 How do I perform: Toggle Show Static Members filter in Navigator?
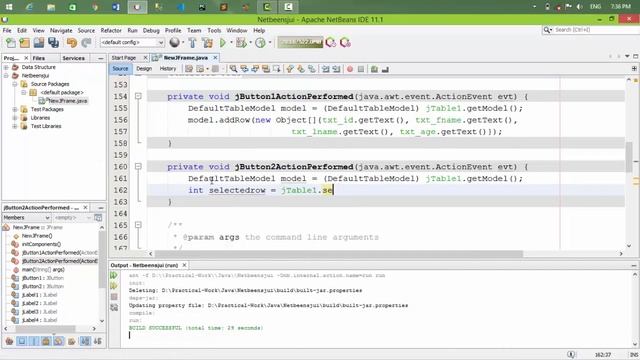click(34, 341)
